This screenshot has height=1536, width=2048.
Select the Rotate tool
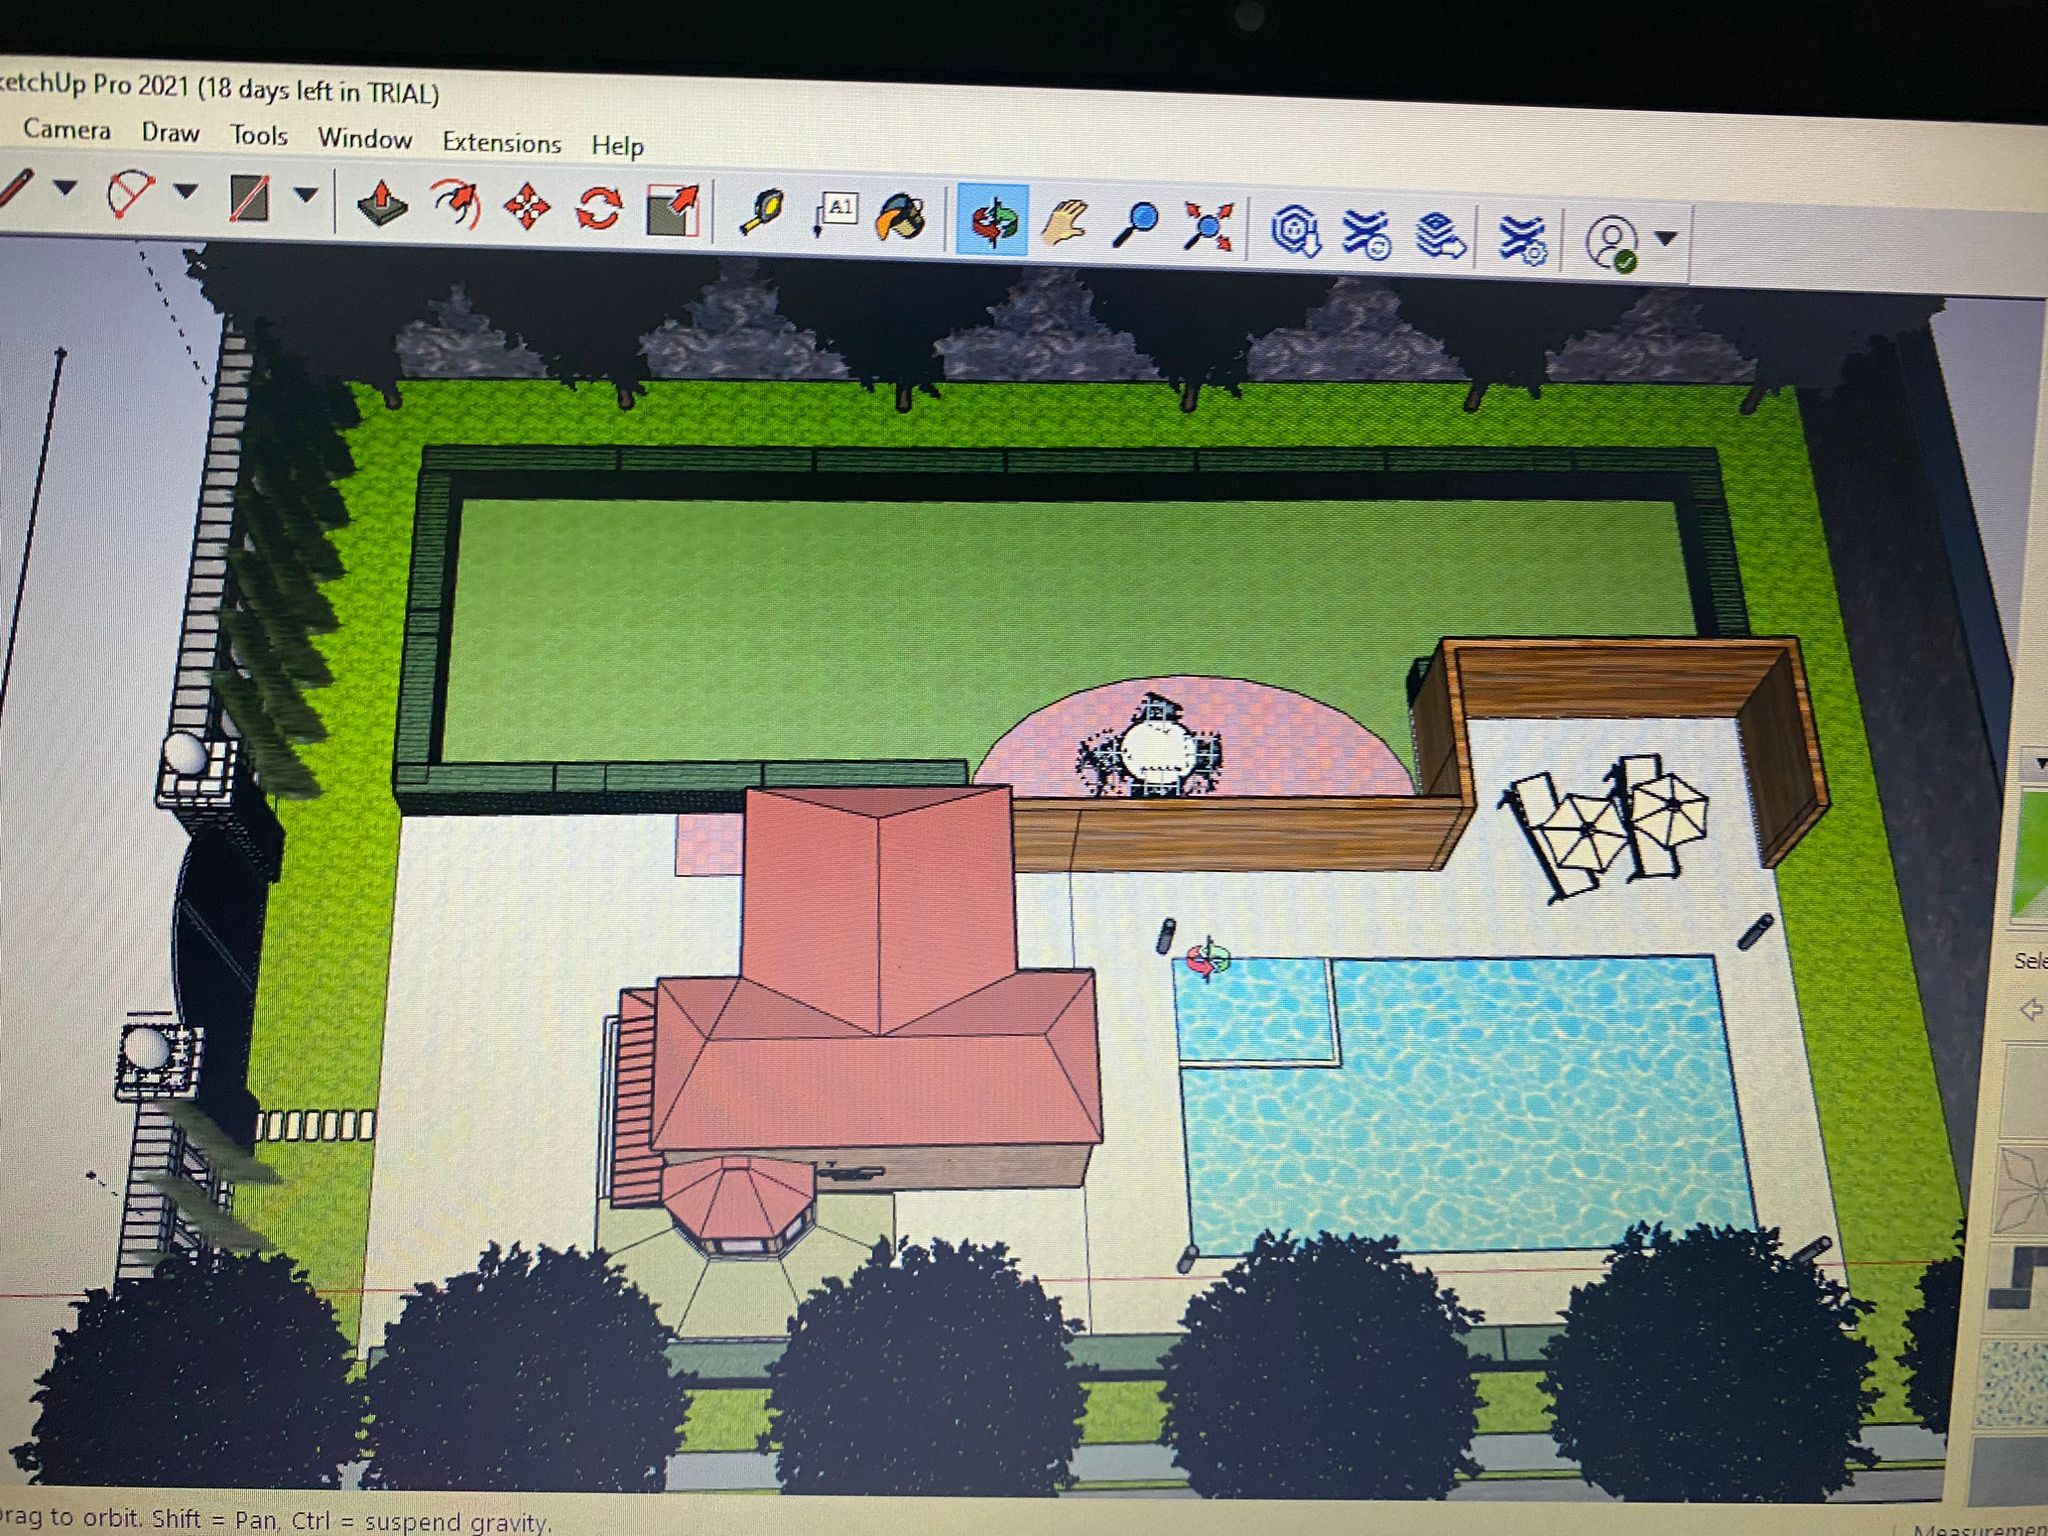[x=598, y=208]
